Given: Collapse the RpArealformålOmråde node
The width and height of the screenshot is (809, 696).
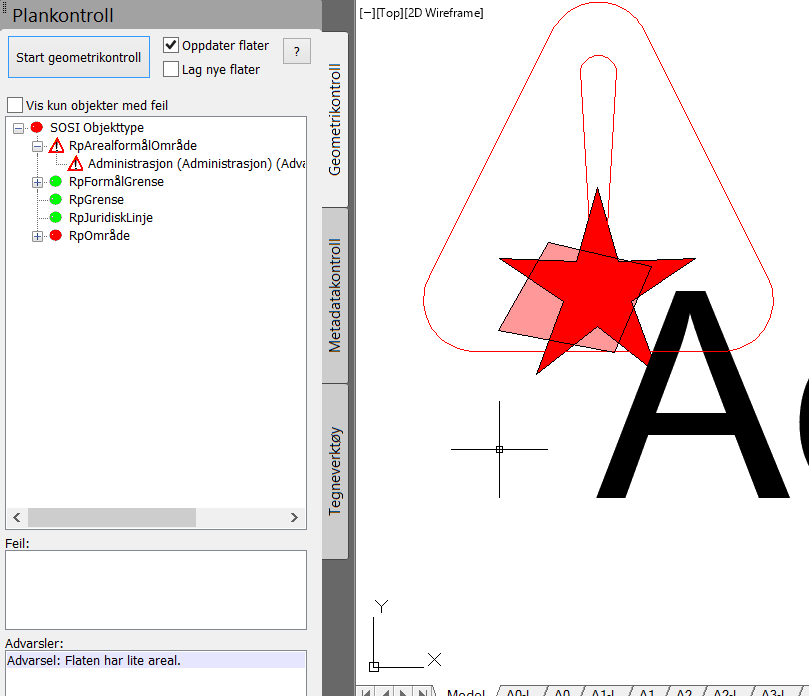Looking at the screenshot, I should click(37, 146).
